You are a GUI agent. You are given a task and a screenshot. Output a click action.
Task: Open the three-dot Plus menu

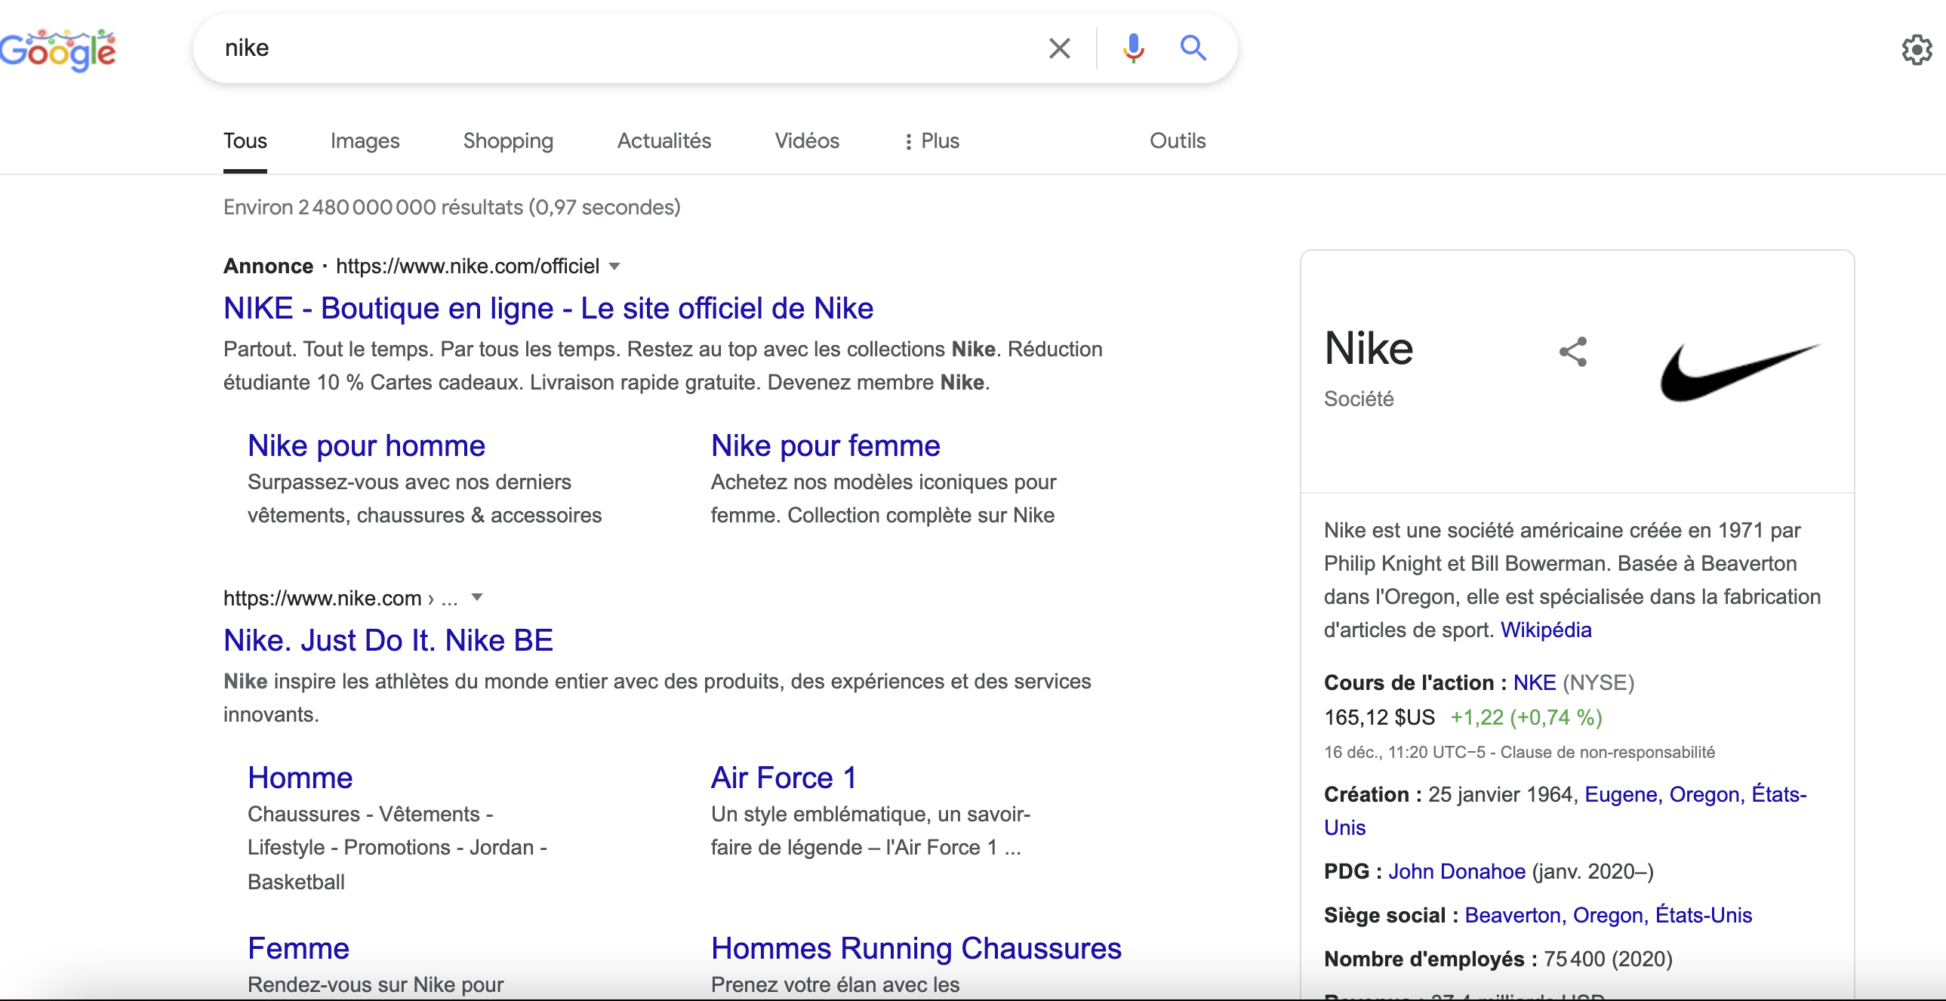point(931,141)
